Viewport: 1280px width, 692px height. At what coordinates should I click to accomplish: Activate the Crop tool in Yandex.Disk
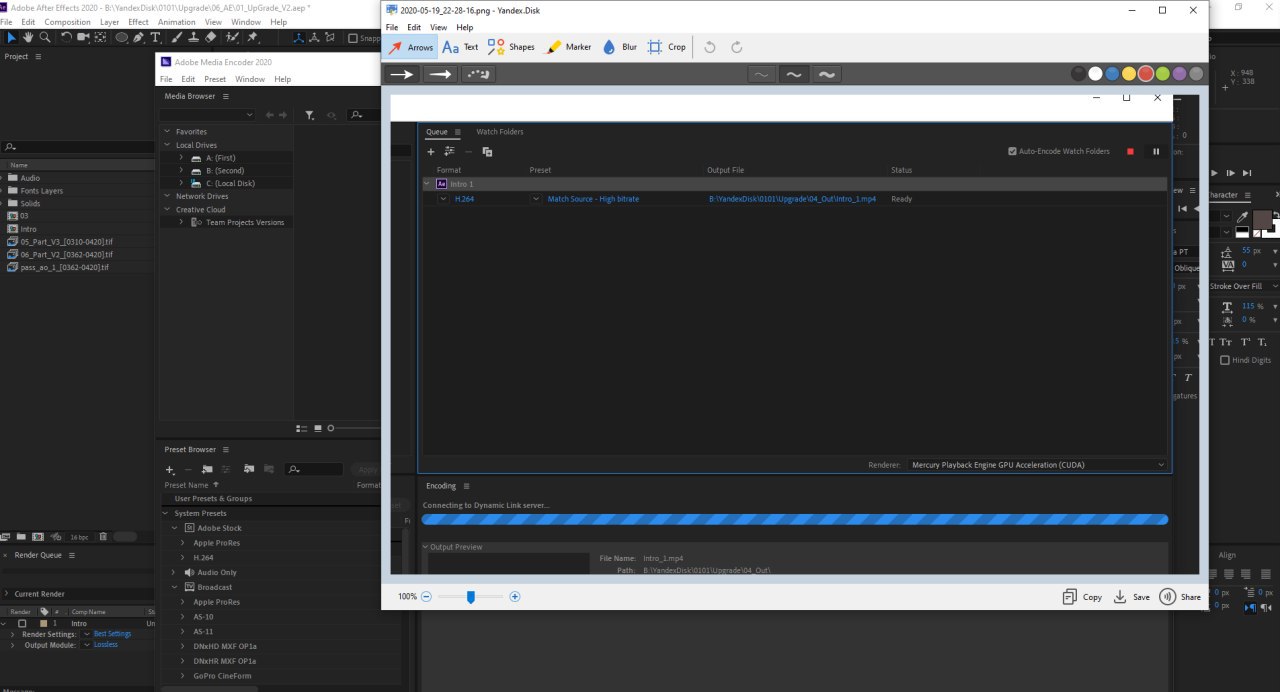click(x=666, y=47)
